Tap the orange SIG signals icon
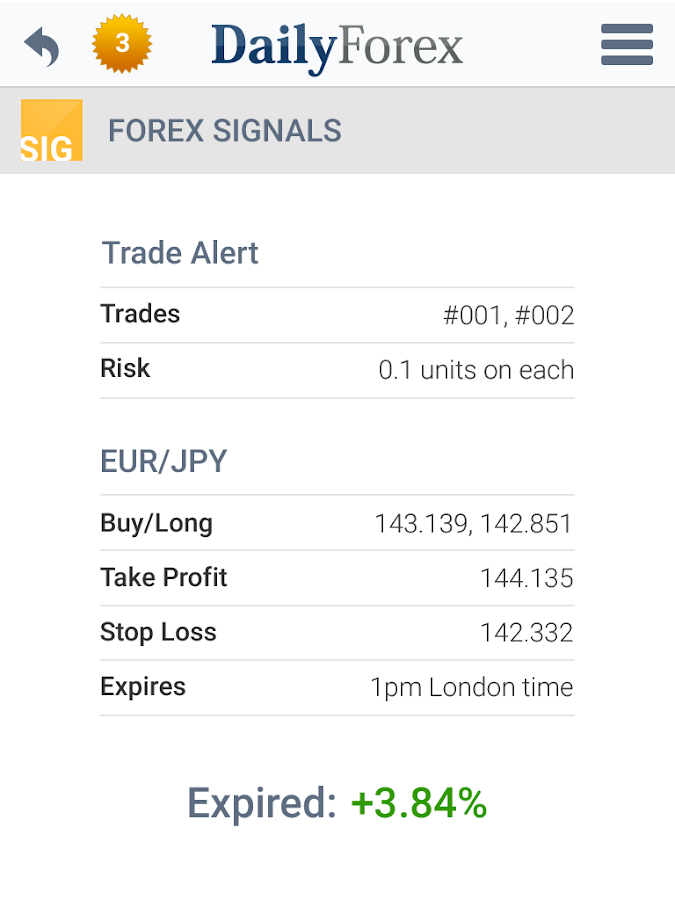 pos(51,130)
